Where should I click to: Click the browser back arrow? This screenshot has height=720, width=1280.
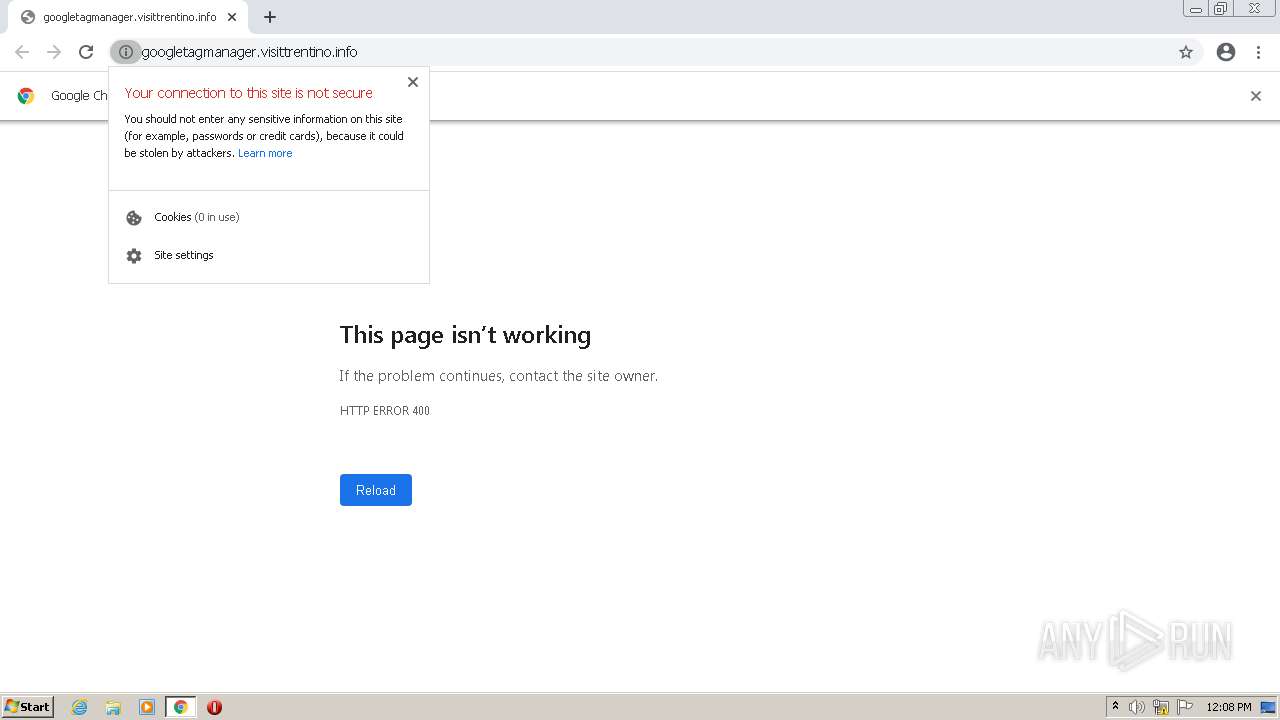(x=22, y=52)
